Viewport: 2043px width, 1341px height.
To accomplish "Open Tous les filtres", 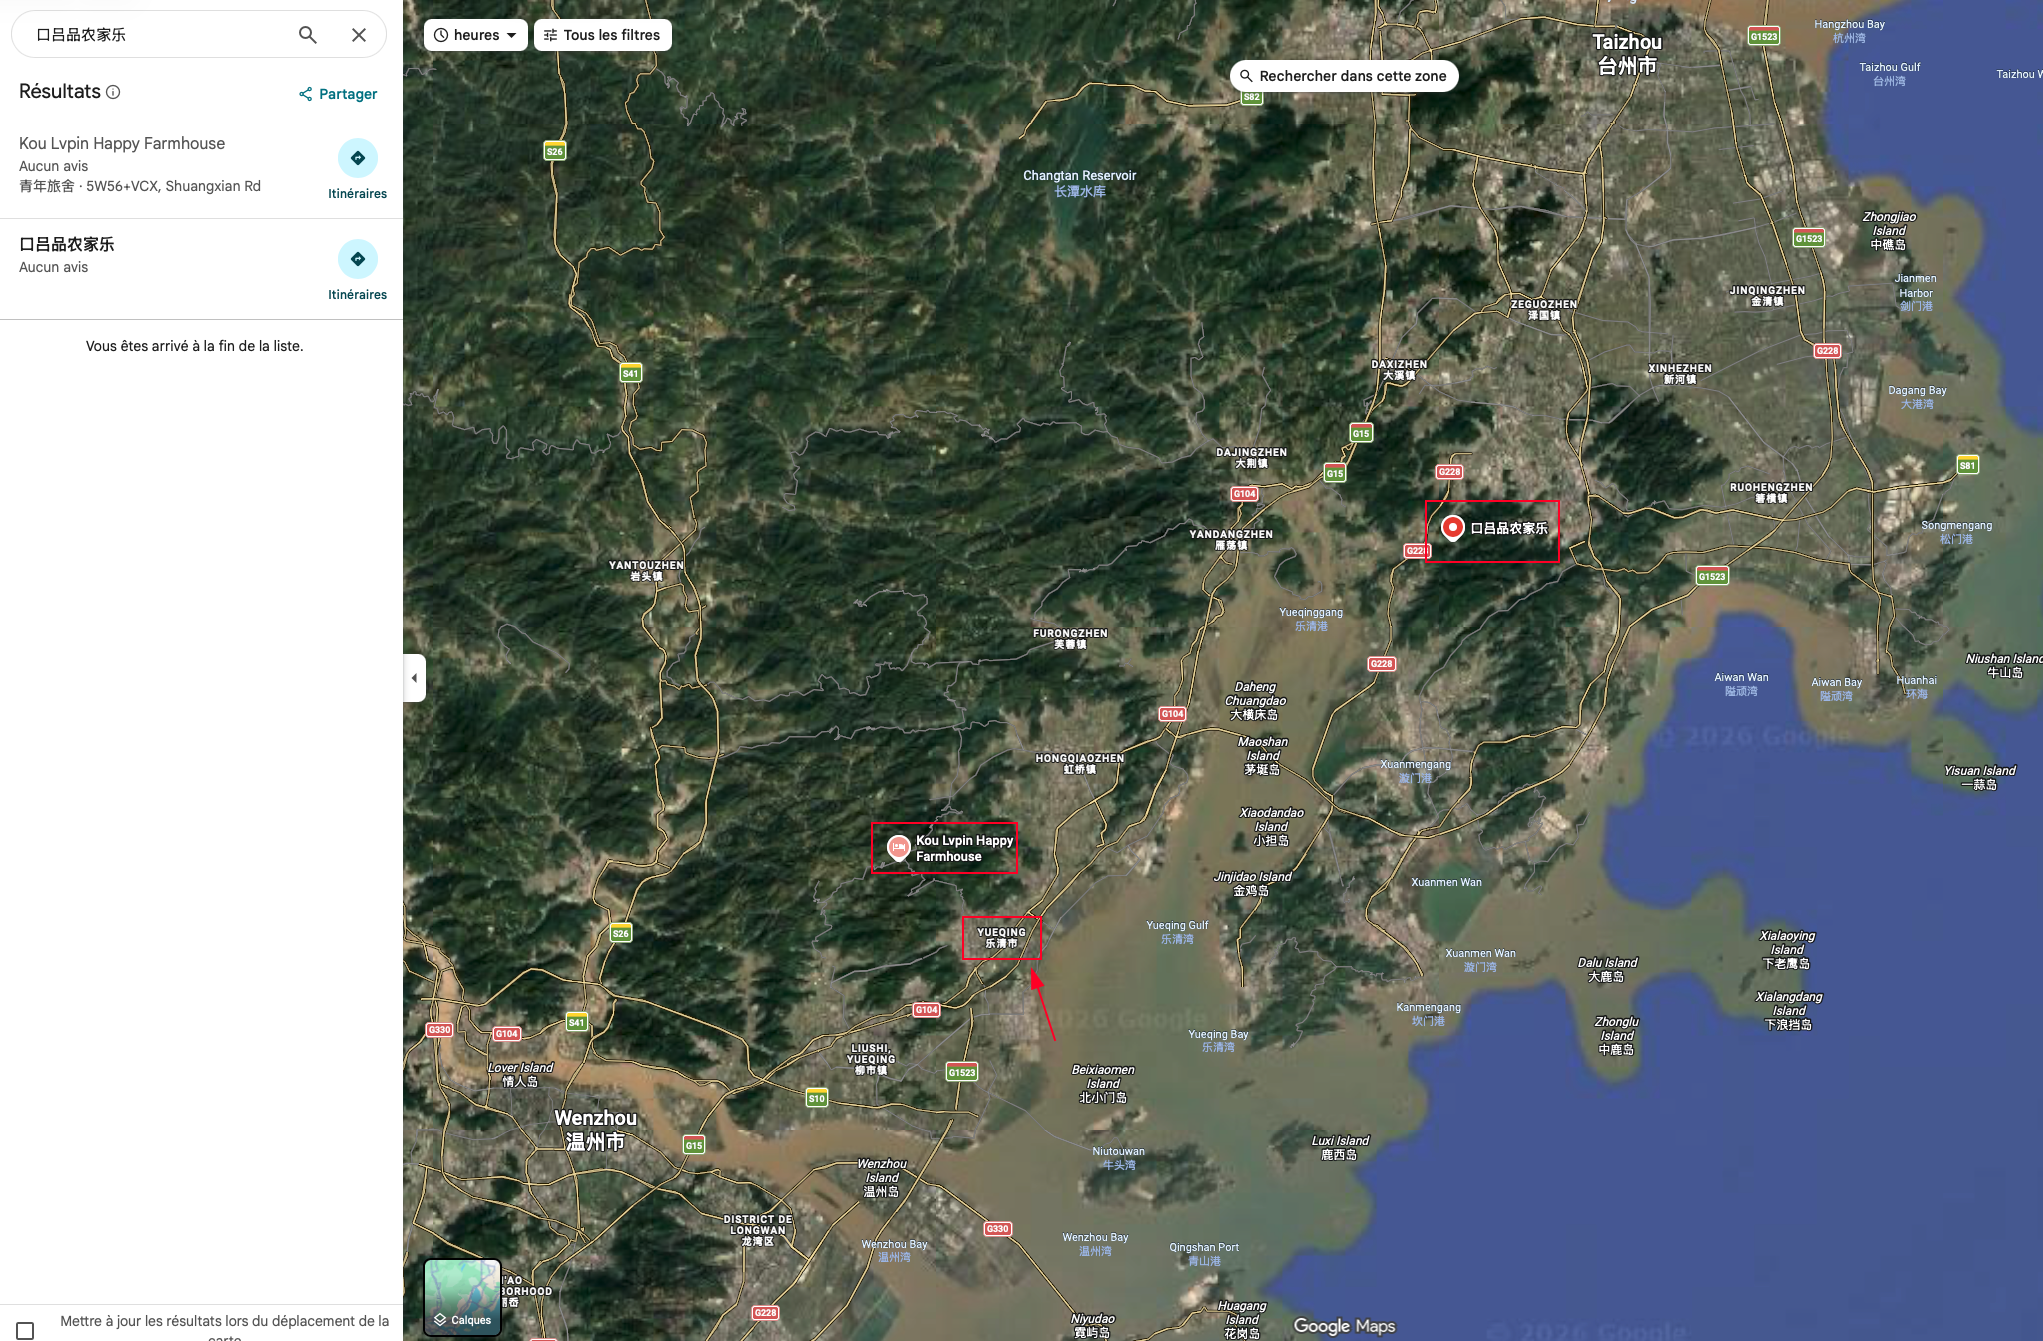I will 603,35.
